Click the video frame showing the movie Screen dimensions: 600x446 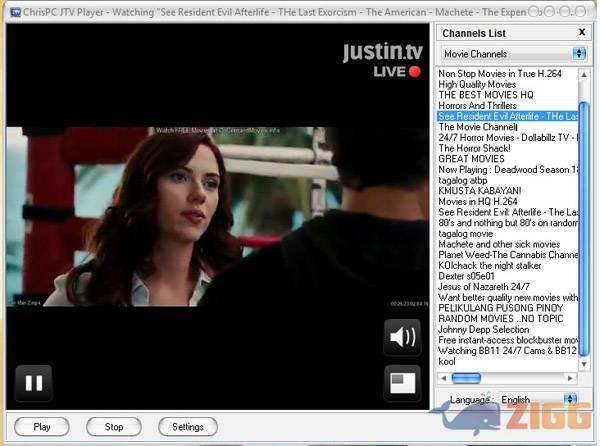point(217,216)
